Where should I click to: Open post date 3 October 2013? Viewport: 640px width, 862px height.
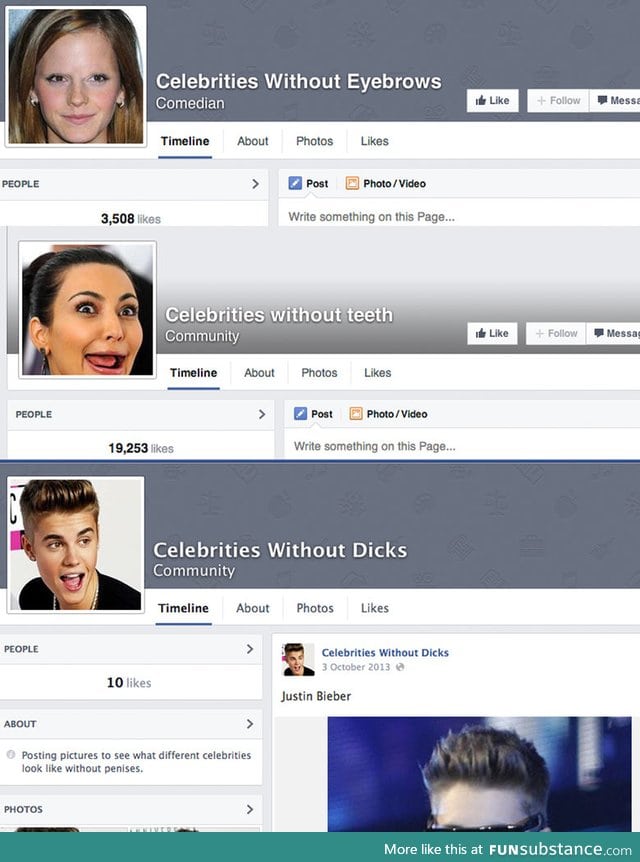[356, 667]
